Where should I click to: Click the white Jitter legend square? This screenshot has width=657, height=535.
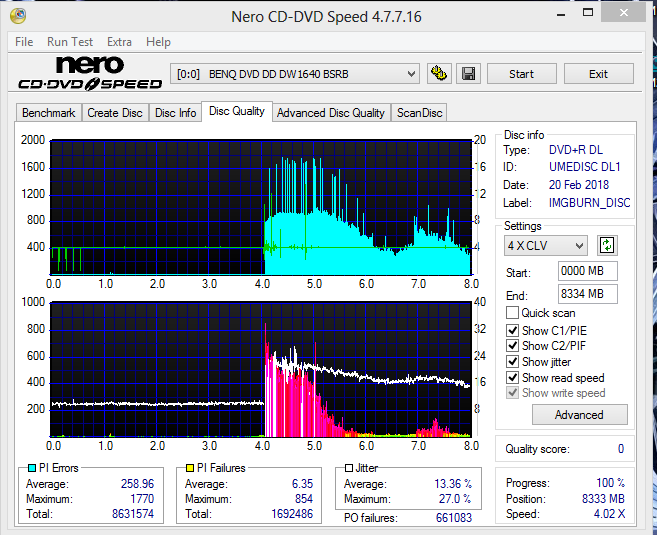pyautogui.click(x=349, y=468)
